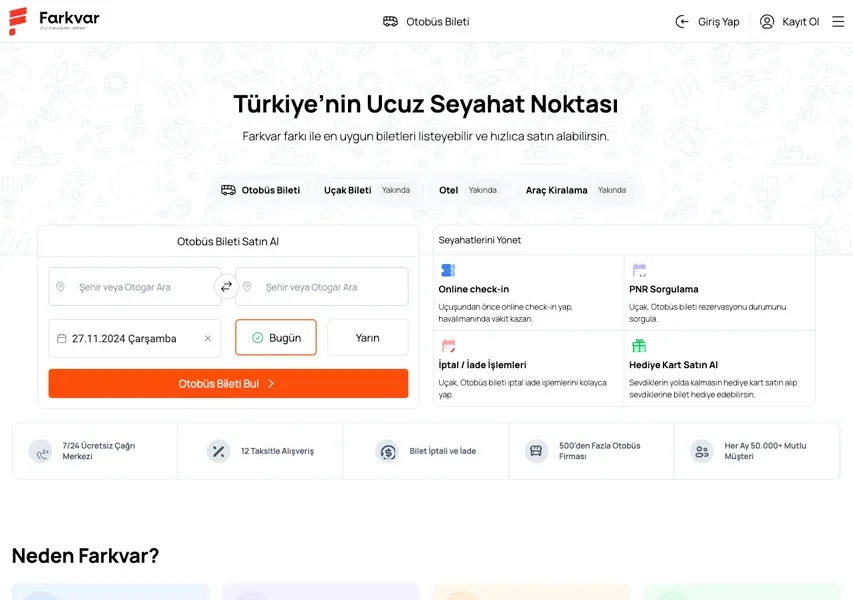
Task: Click the calendar icon in date field
Action: tap(61, 338)
